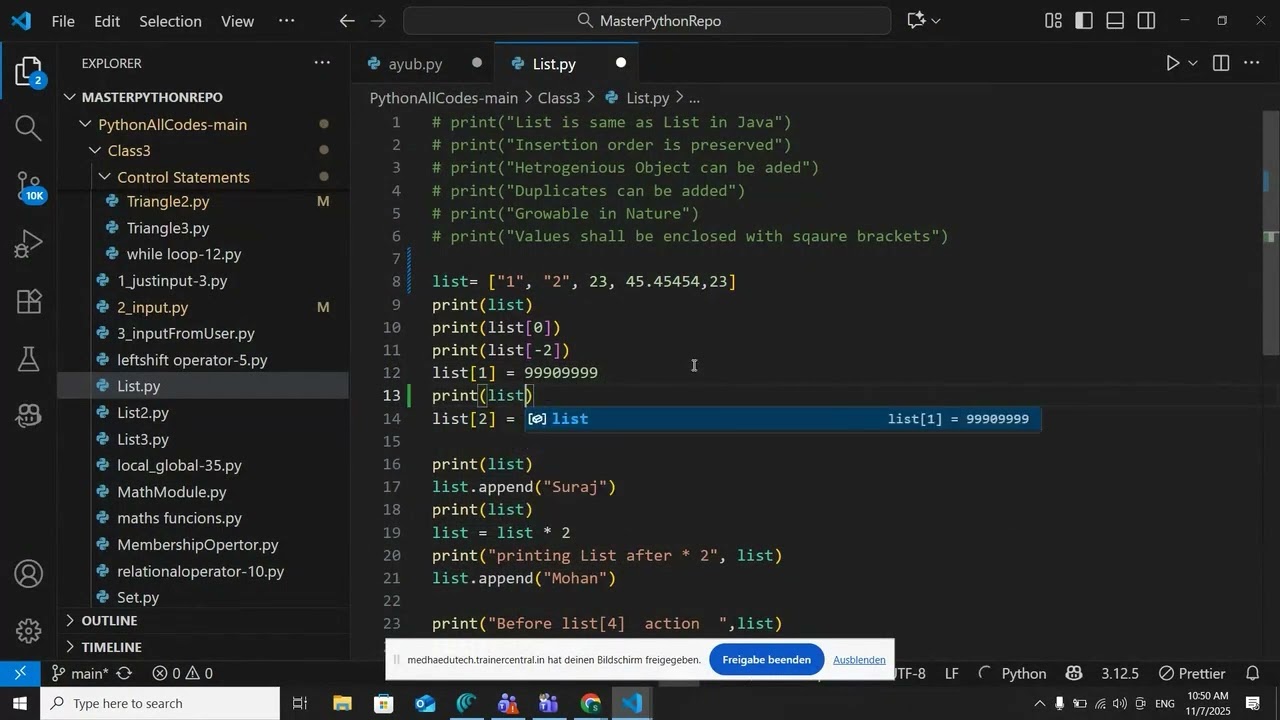
Task: Expand the TIMELINE section
Action: (x=202, y=647)
